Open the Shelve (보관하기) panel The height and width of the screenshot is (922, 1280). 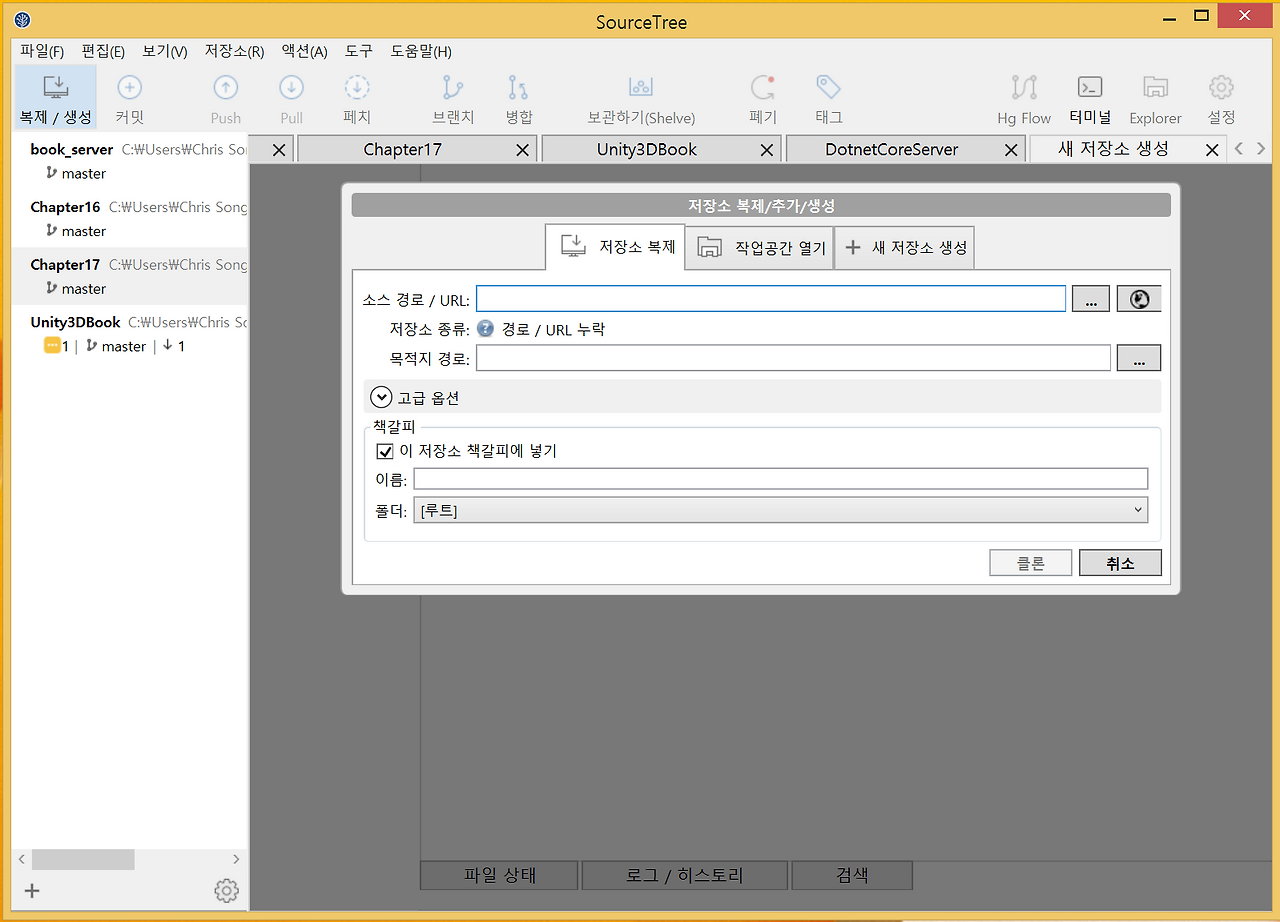pyautogui.click(x=641, y=97)
